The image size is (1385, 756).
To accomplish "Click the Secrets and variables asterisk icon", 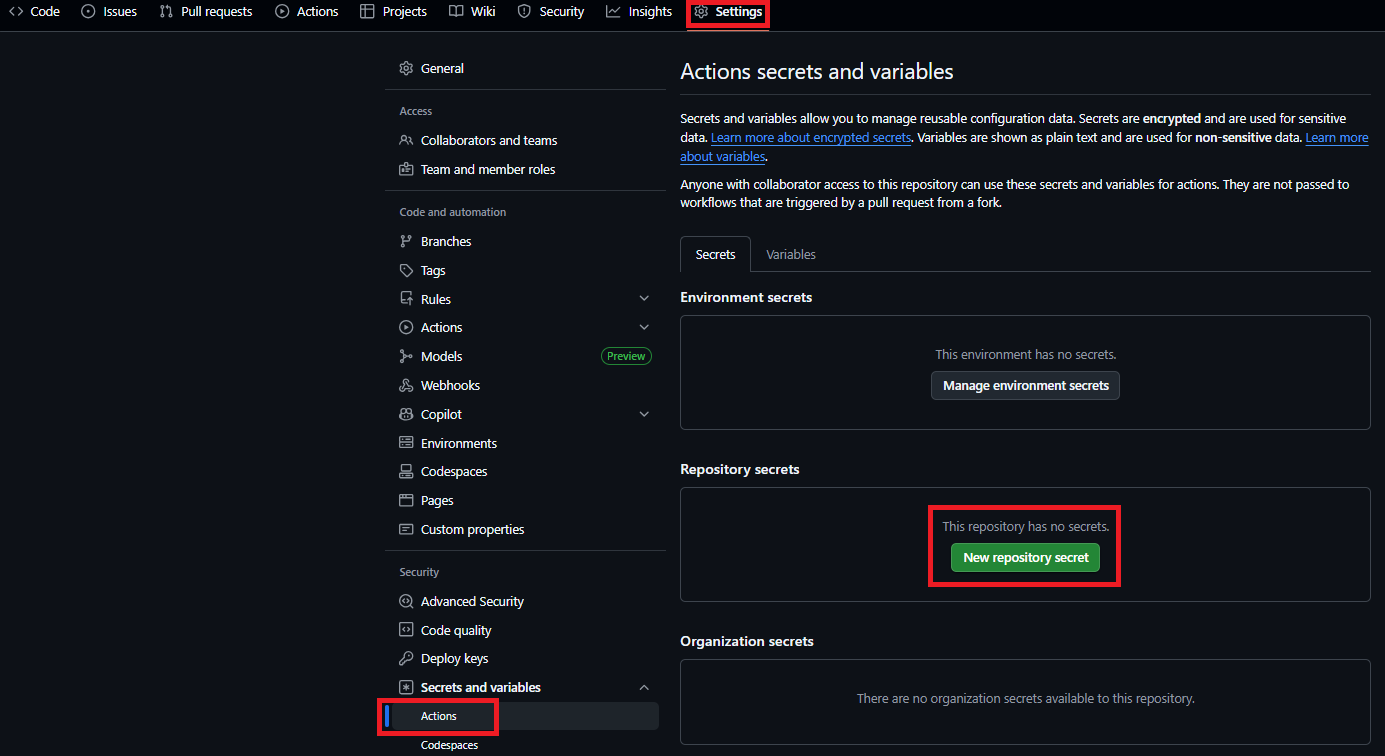I will [x=406, y=688].
